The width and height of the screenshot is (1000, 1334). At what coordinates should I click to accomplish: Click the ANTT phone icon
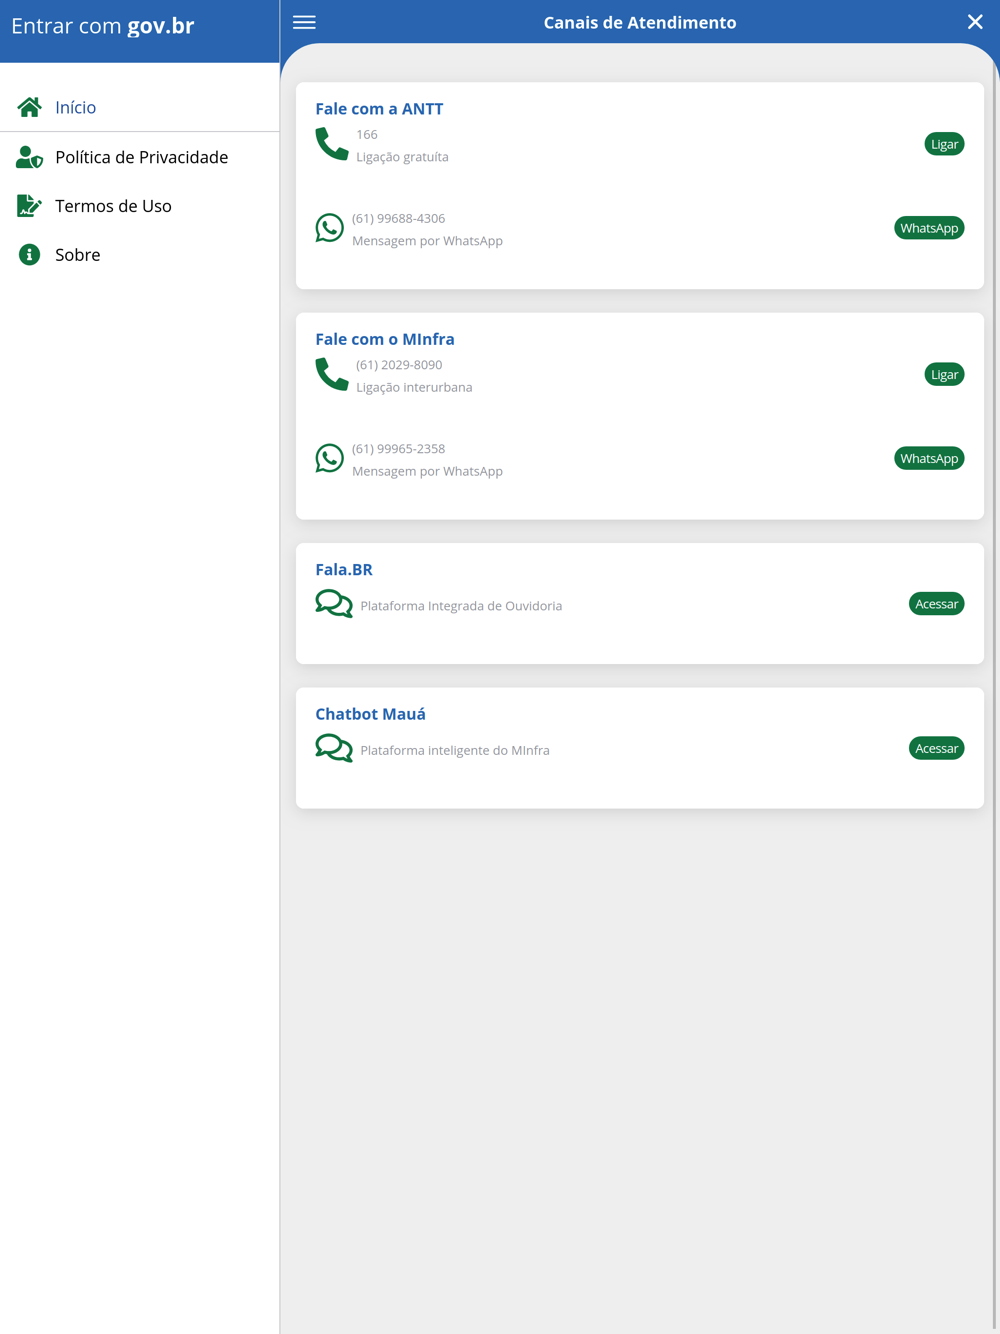331,144
